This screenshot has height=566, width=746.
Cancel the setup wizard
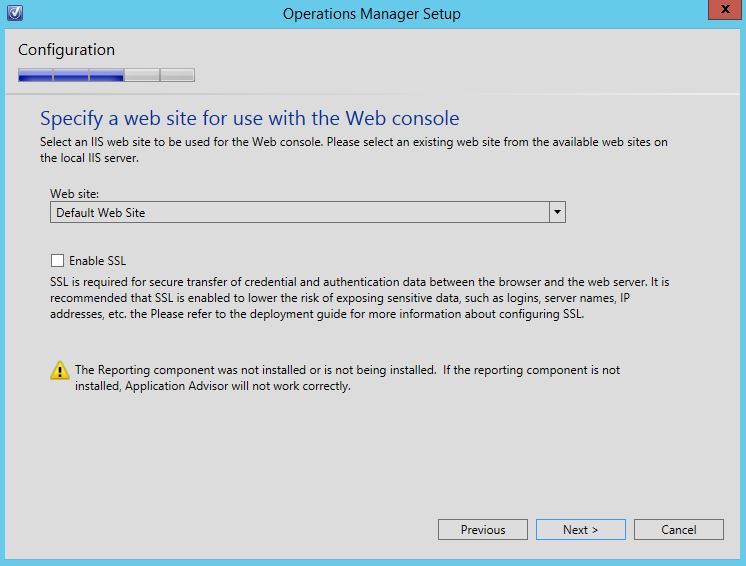pyautogui.click(x=679, y=529)
